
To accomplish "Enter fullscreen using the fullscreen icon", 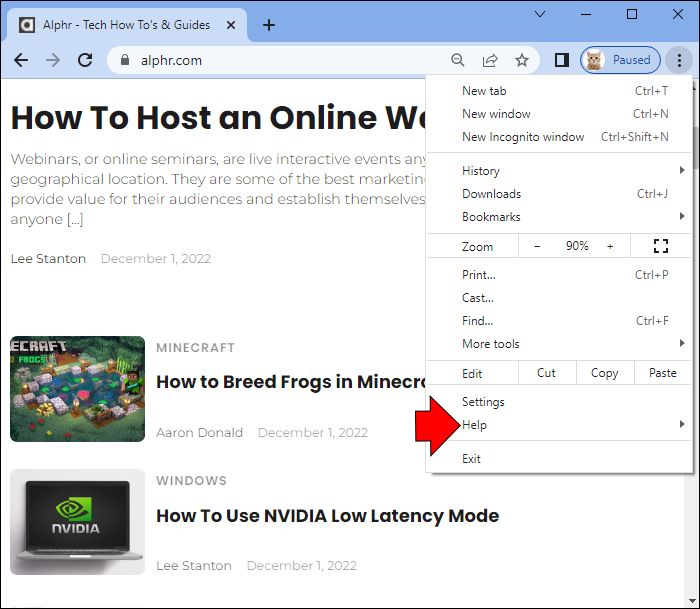I will 661,246.
